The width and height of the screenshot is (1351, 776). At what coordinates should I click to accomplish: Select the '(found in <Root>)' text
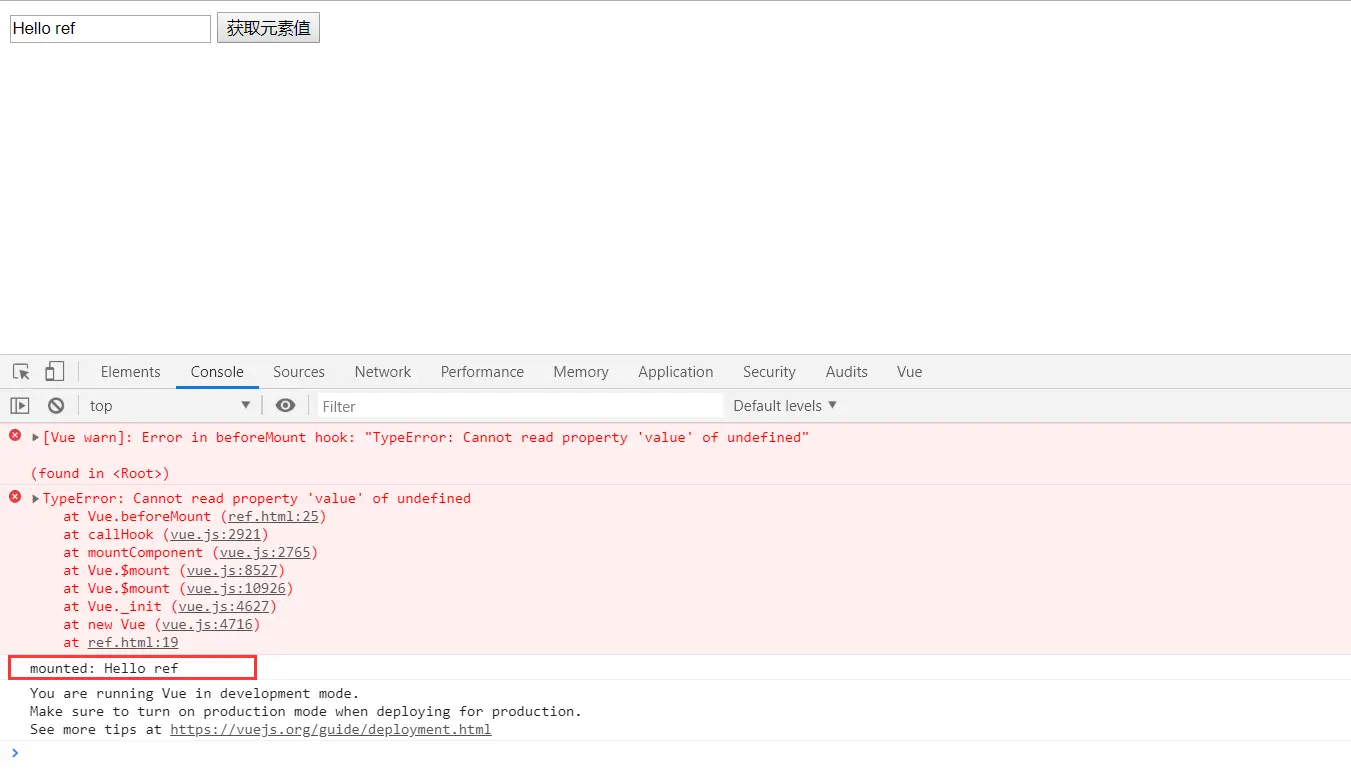point(100,473)
